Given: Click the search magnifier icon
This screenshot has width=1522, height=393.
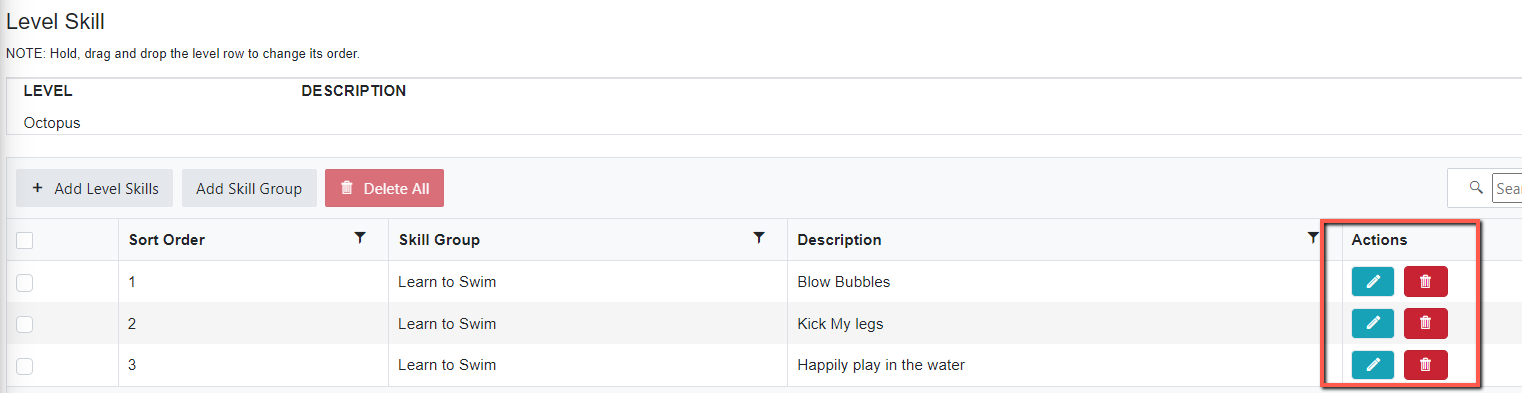Looking at the screenshot, I should [x=1475, y=187].
